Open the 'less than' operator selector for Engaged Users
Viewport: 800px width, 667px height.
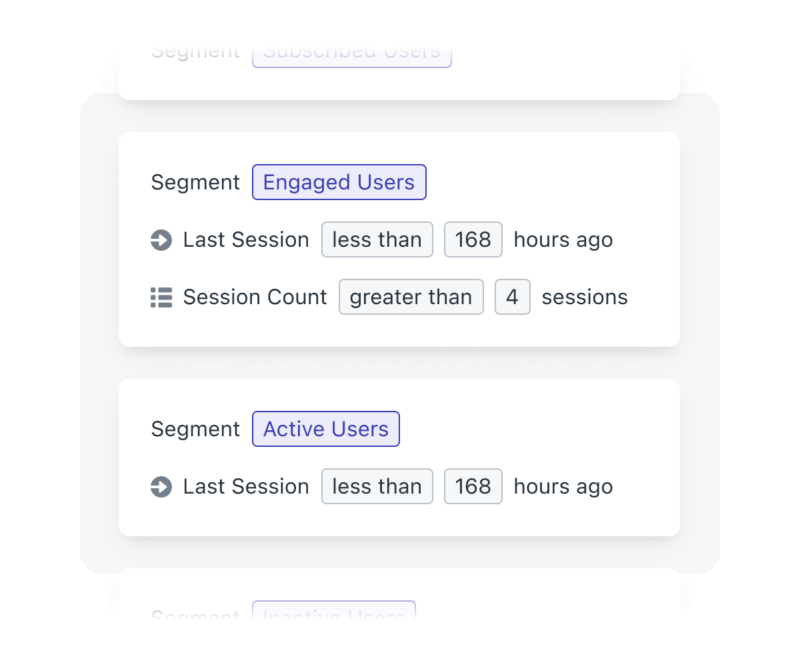click(377, 240)
